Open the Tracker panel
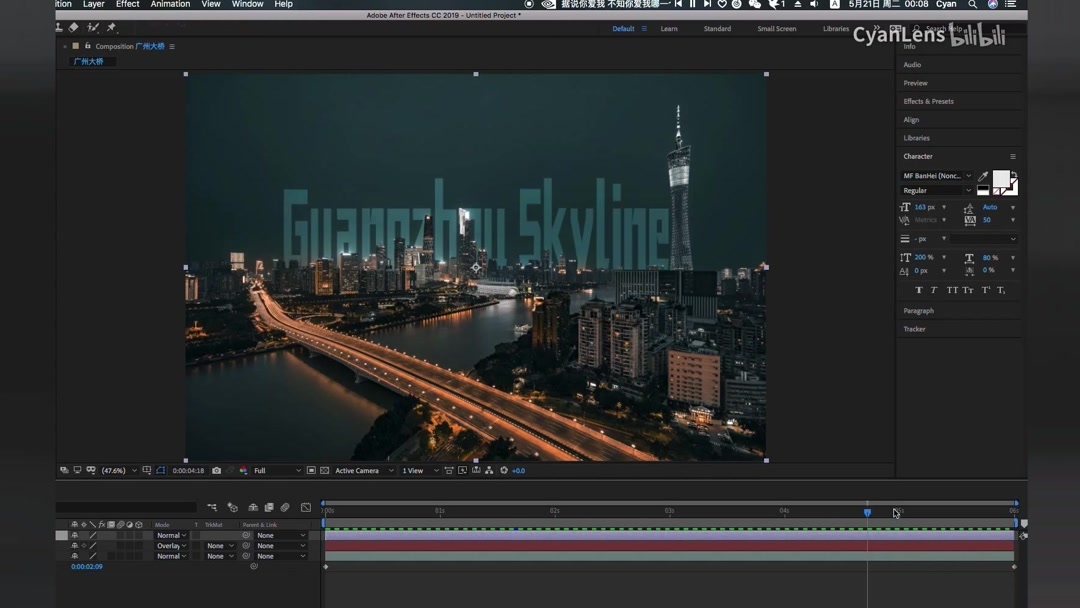This screenshot has height=608, width=1080. [914, 328]
